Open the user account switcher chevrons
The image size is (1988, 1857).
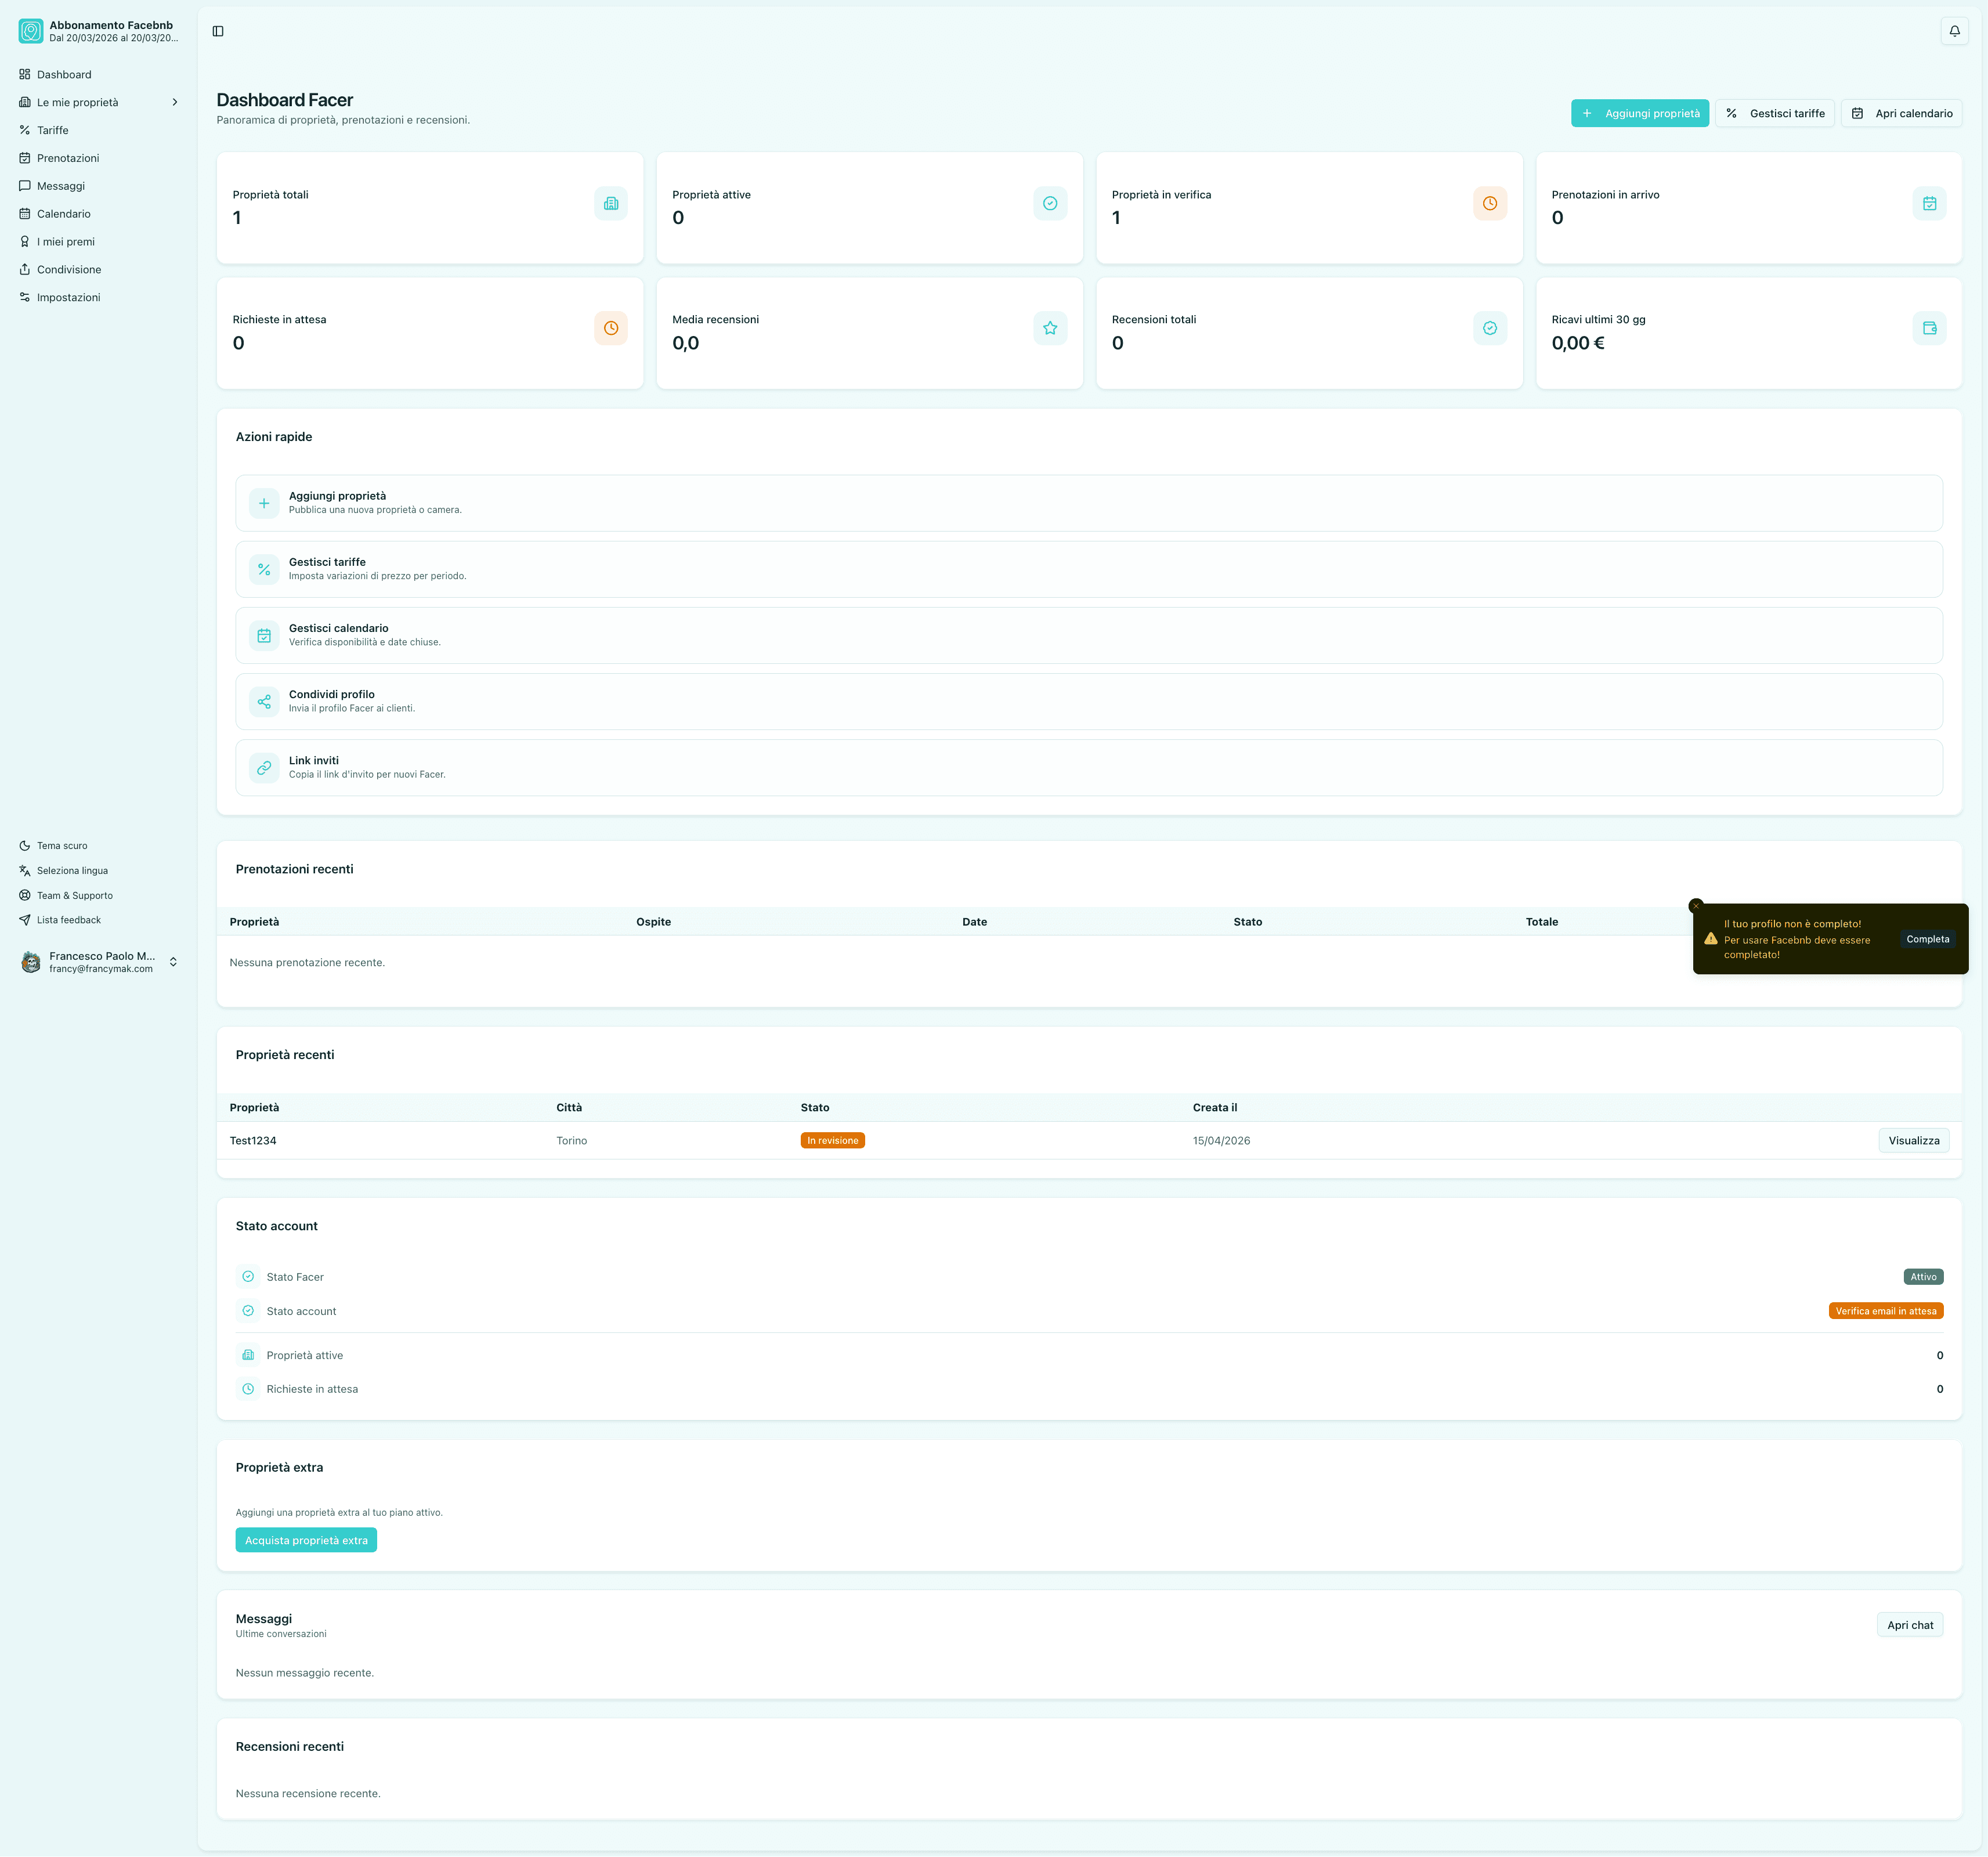173,962
